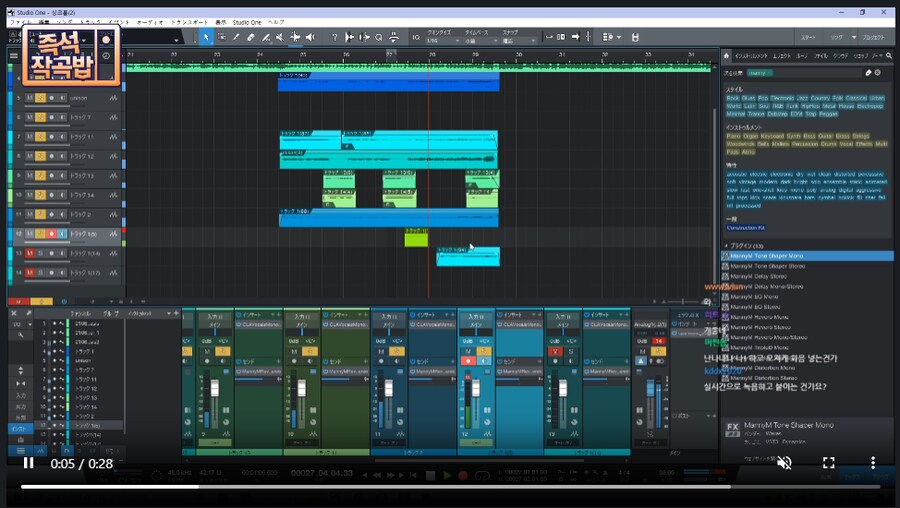Select トラック 12 in mixer channel list
The image size is (900, 508).
pos(85,389)
